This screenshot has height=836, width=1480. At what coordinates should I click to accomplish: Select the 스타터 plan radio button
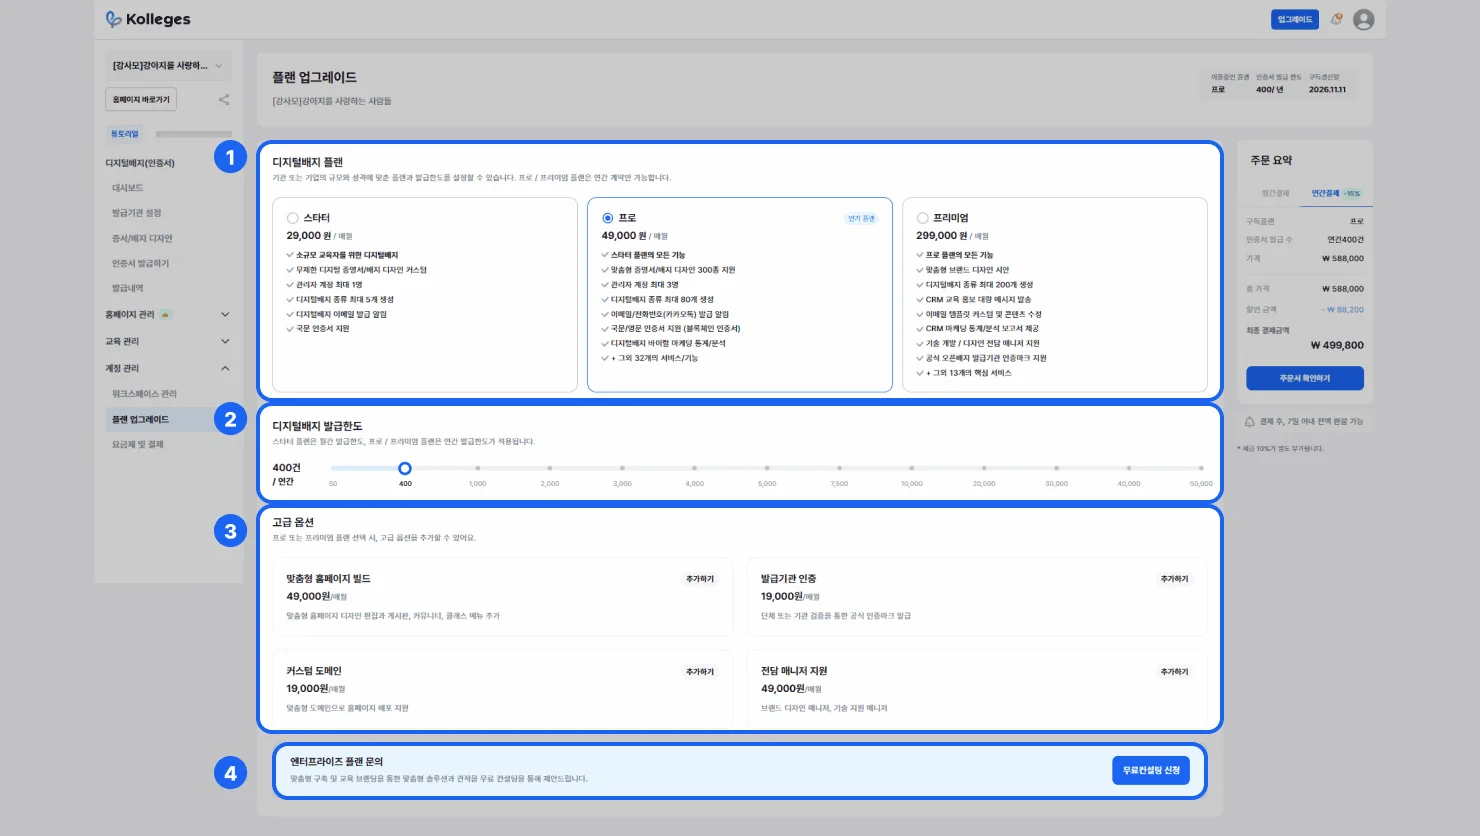pos(293,218)
